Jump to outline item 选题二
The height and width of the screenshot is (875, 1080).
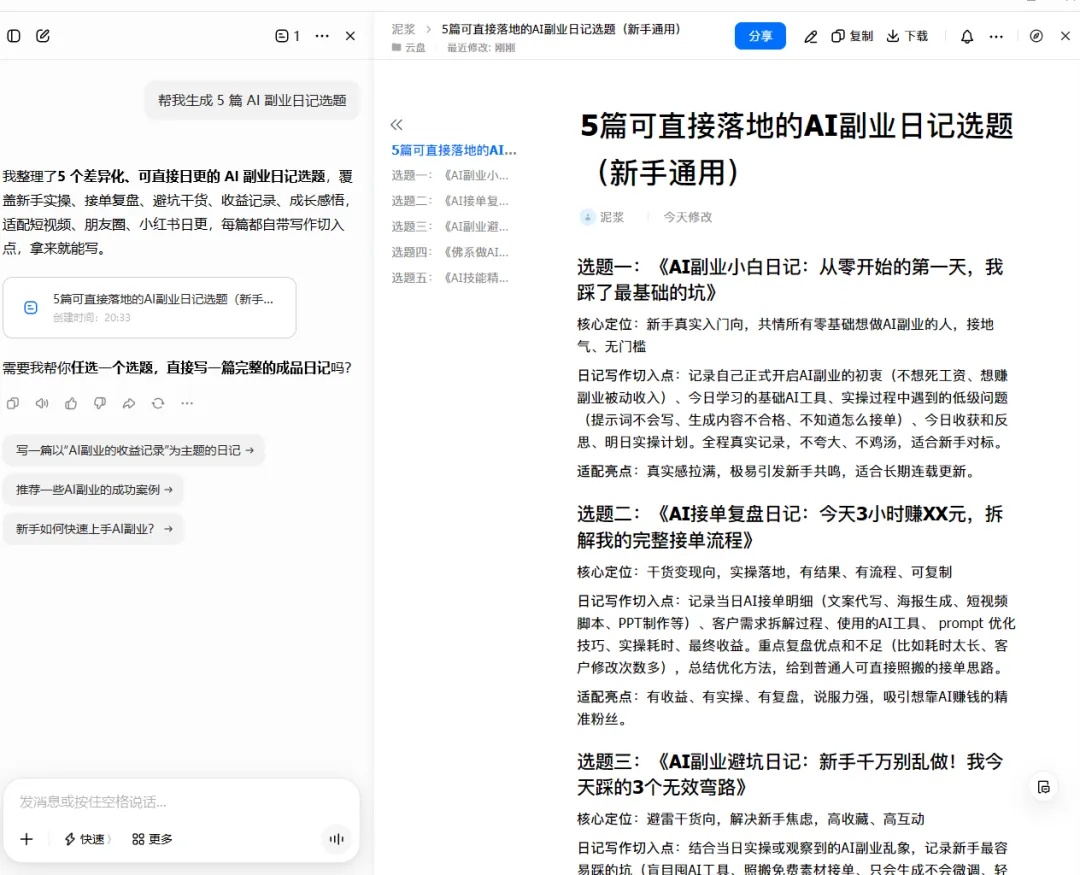pos(450,201)
